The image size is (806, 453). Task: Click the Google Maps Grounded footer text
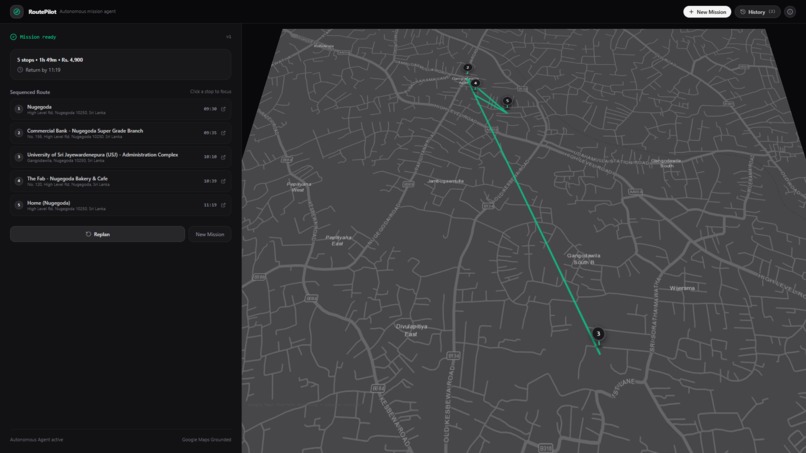[206, 440]
